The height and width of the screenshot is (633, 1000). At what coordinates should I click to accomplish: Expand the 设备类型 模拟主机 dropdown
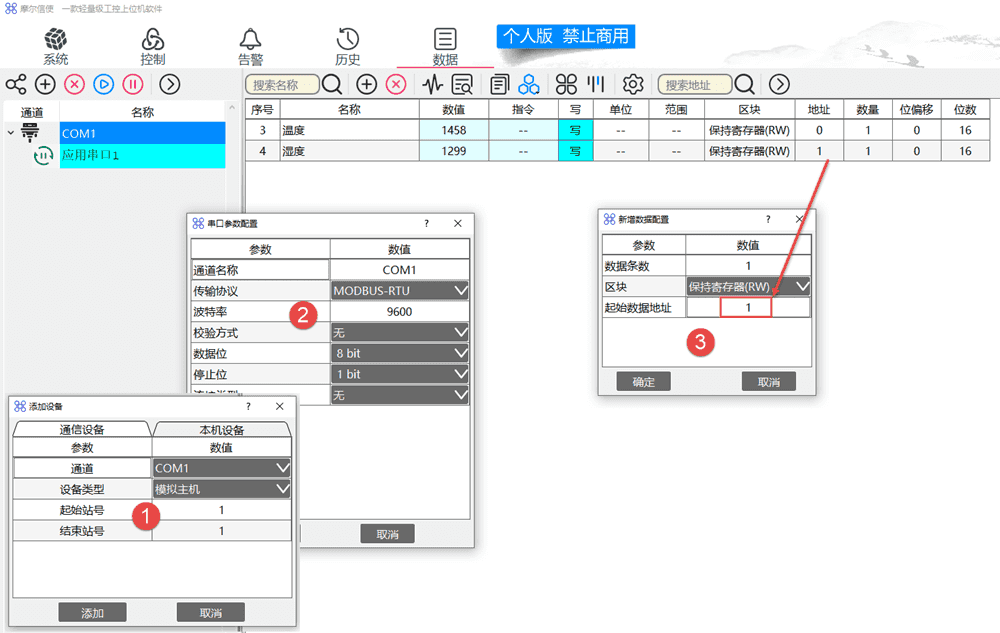[222, 489]
